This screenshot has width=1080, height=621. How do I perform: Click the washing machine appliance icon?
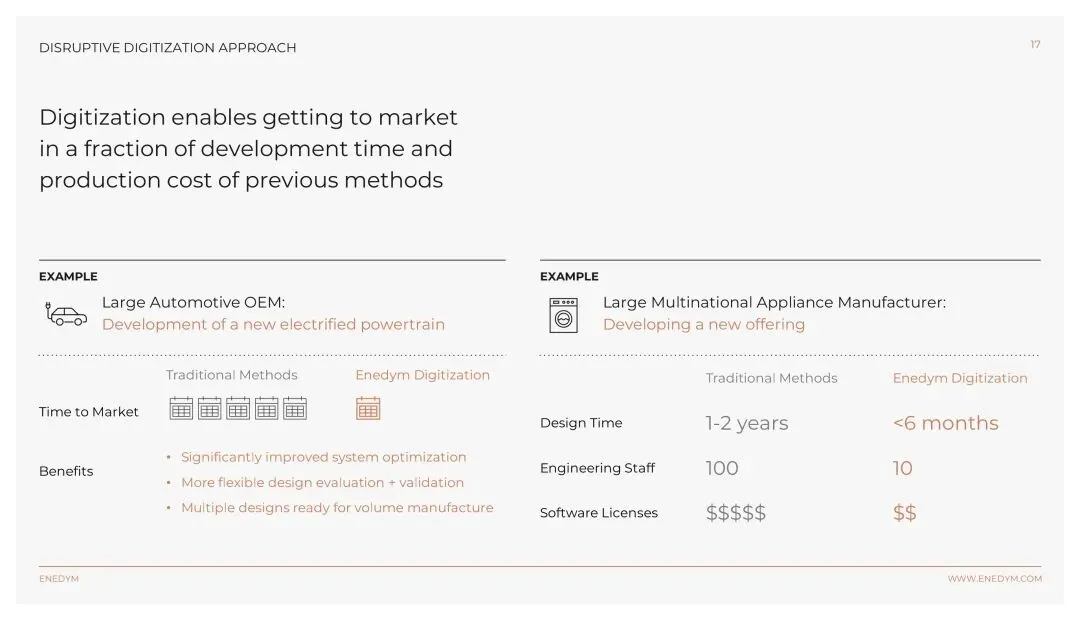(x=563, y=314)
